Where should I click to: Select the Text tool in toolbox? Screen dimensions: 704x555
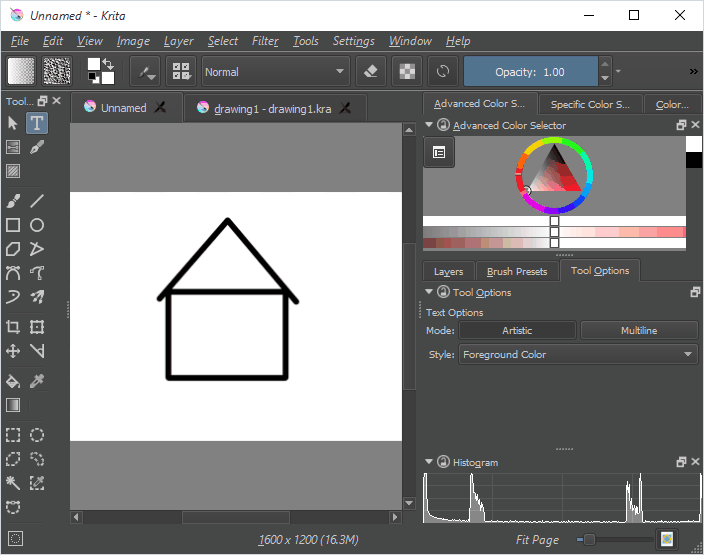pos(37,123)
